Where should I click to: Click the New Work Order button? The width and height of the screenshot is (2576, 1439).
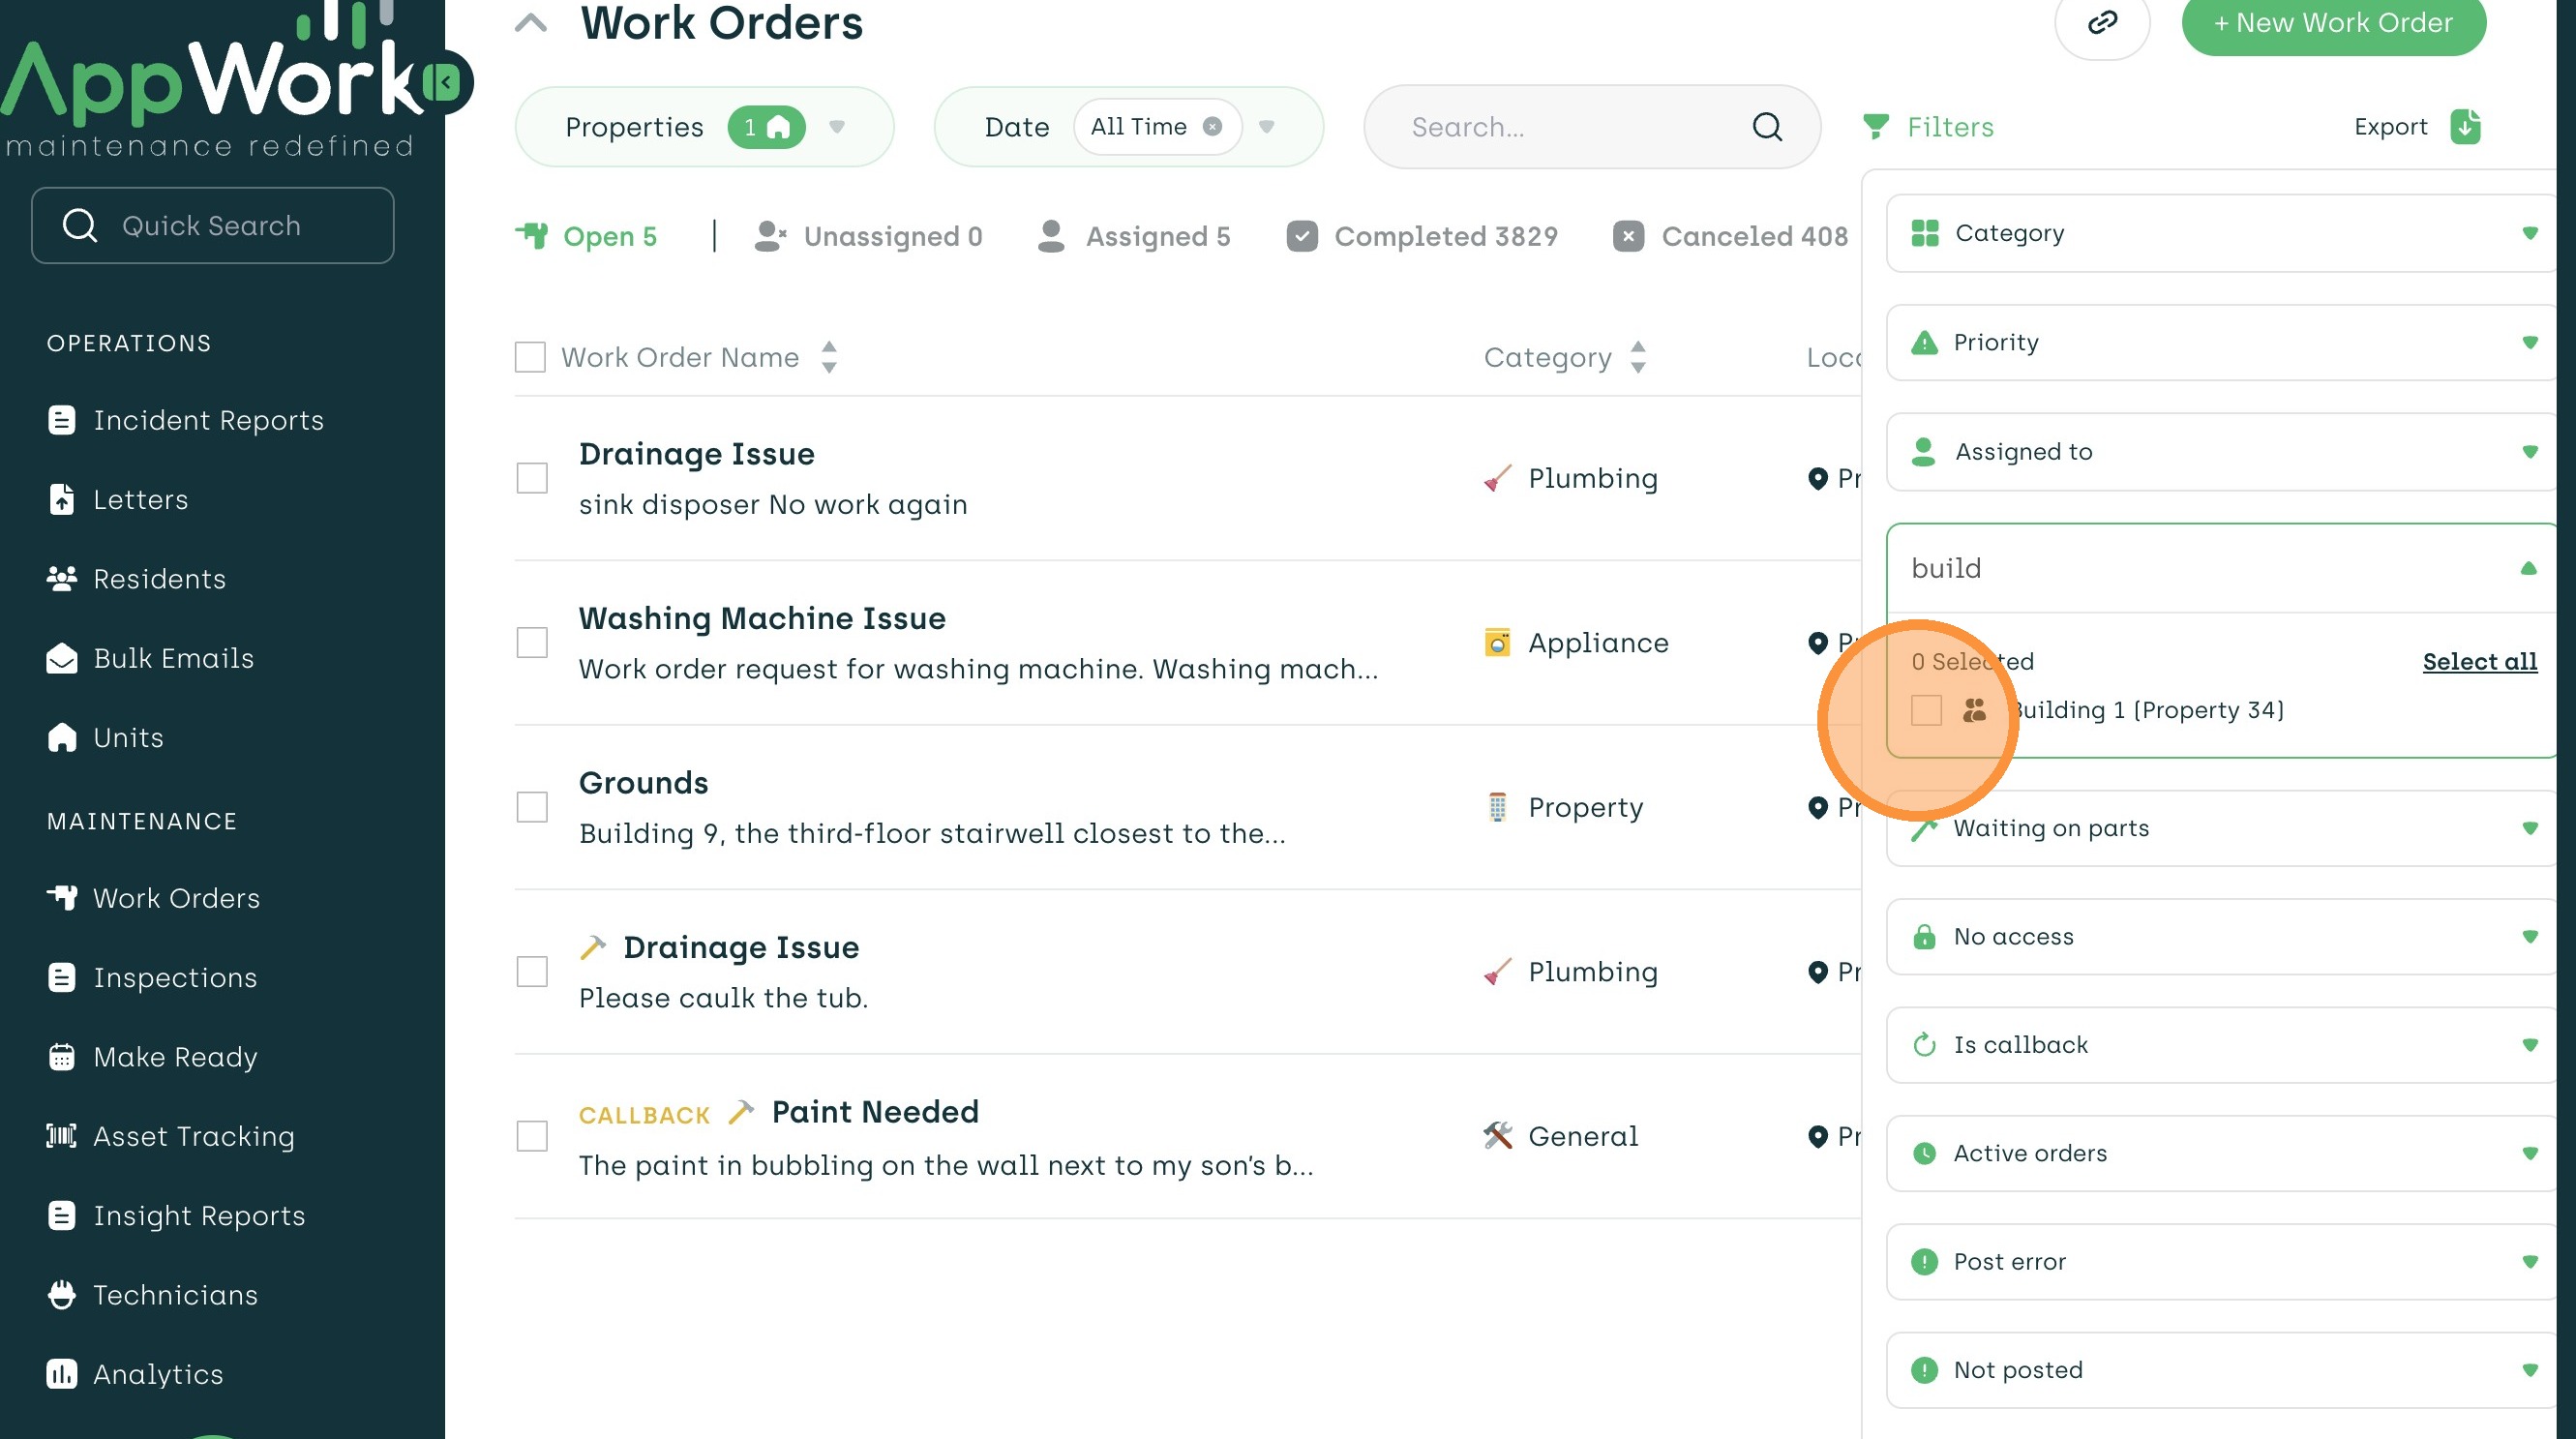click(2333, 23)
